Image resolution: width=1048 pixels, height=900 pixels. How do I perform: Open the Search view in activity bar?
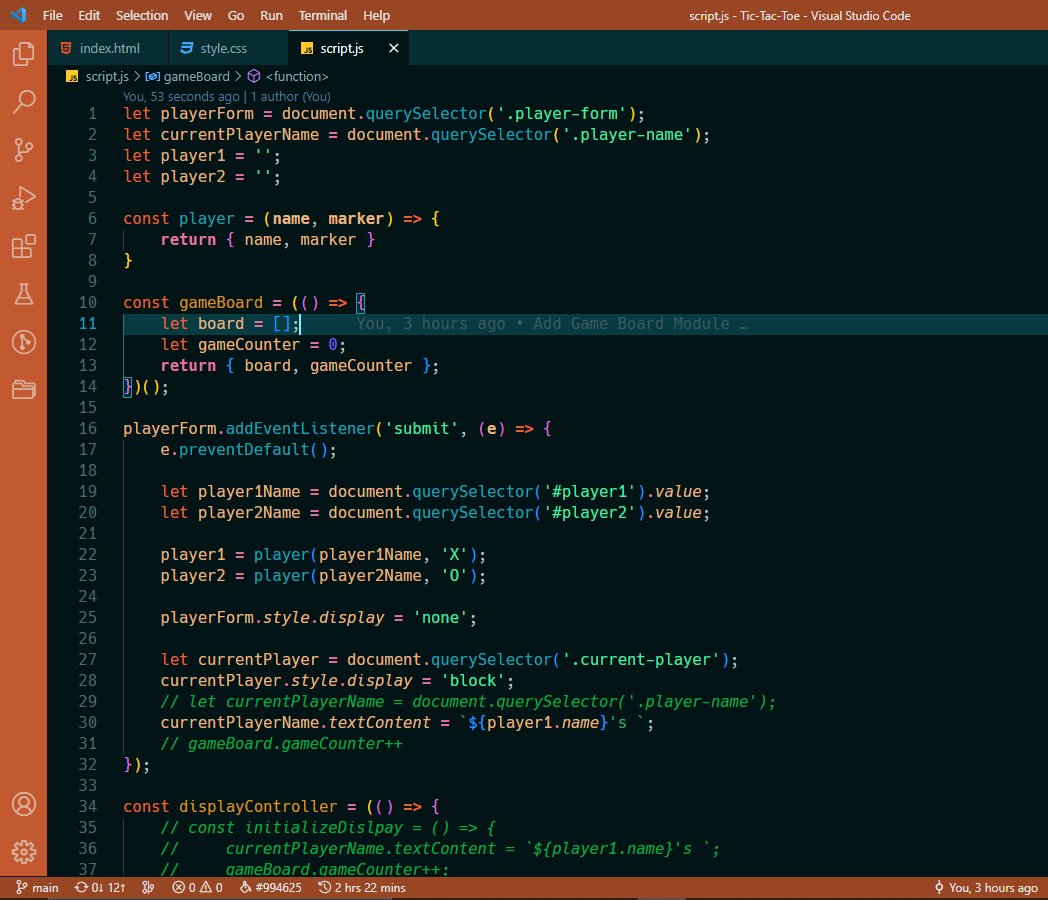click(23, 102)
